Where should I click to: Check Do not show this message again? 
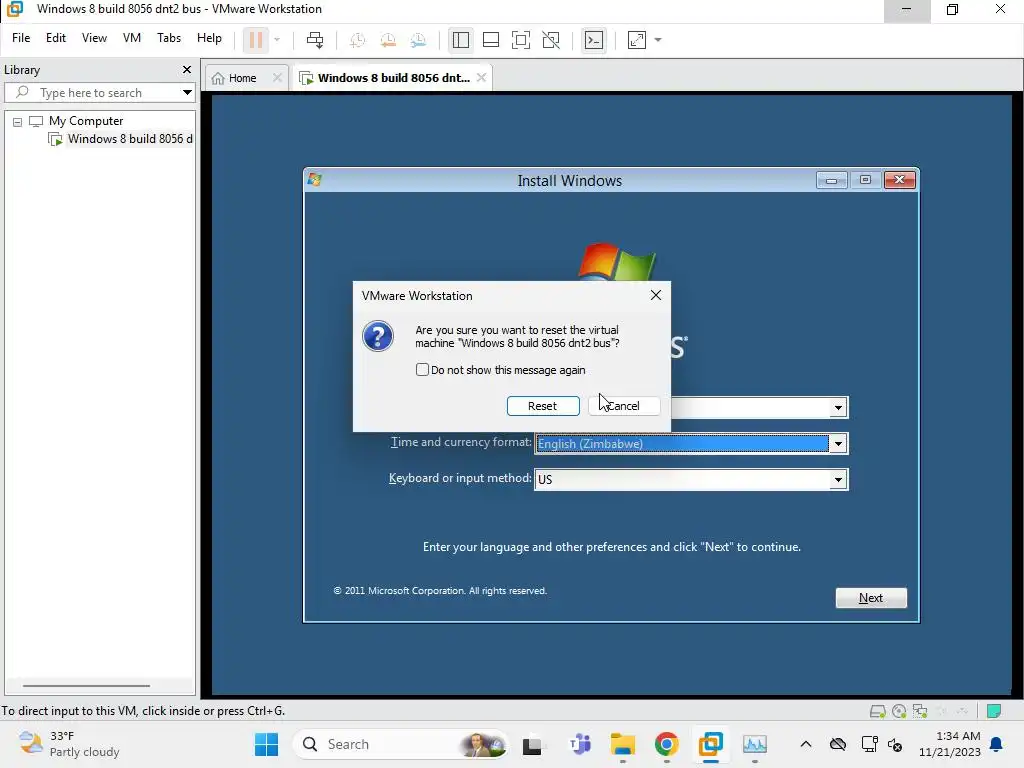[x=423, y=370]
